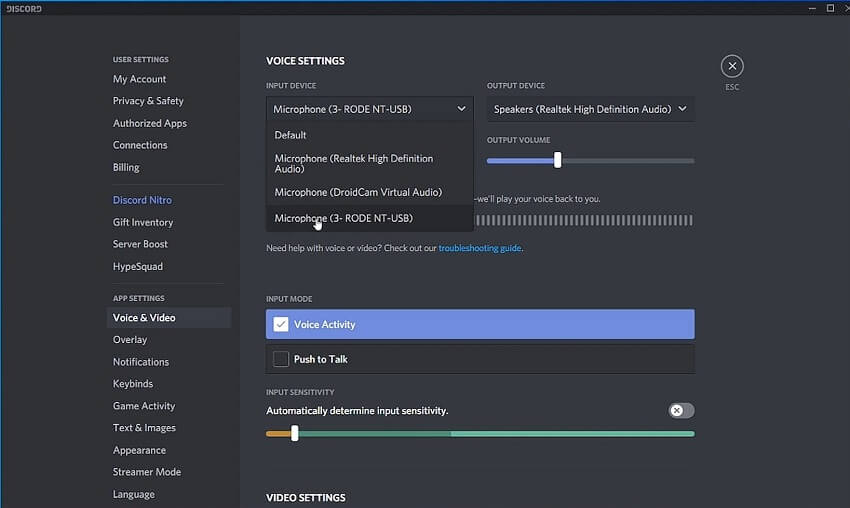This screenshot has width=850, height=508.
Task: Select Microphone (DroidCam Virtual Audio) option
Action: (x=369, y=192)
